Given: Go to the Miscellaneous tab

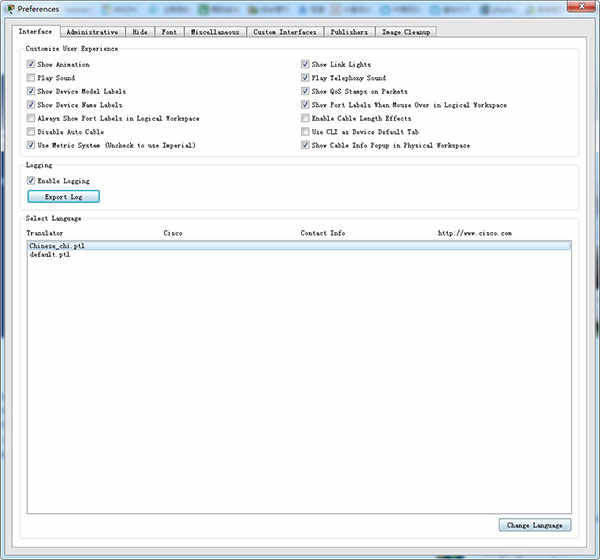Looking at the screenshot, I should click(215, 32).
